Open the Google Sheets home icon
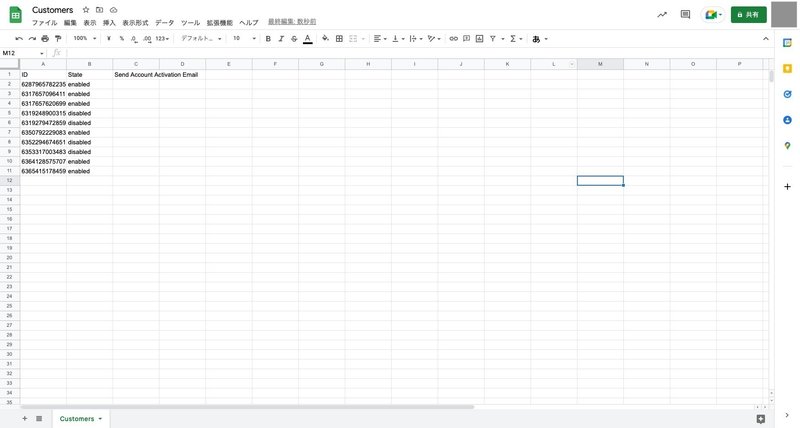 coord(15,15)
